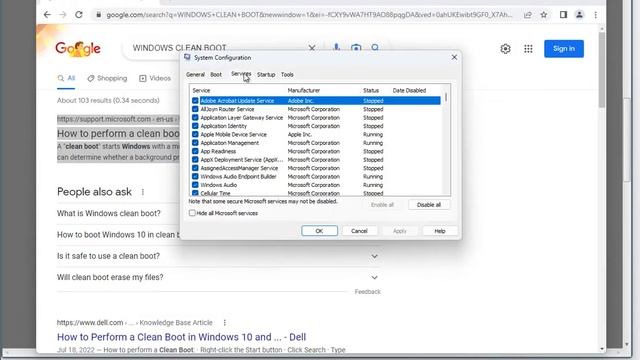
Task: Uncheck Adobe Acrobat Update Service
Action: tap(195, 101)
